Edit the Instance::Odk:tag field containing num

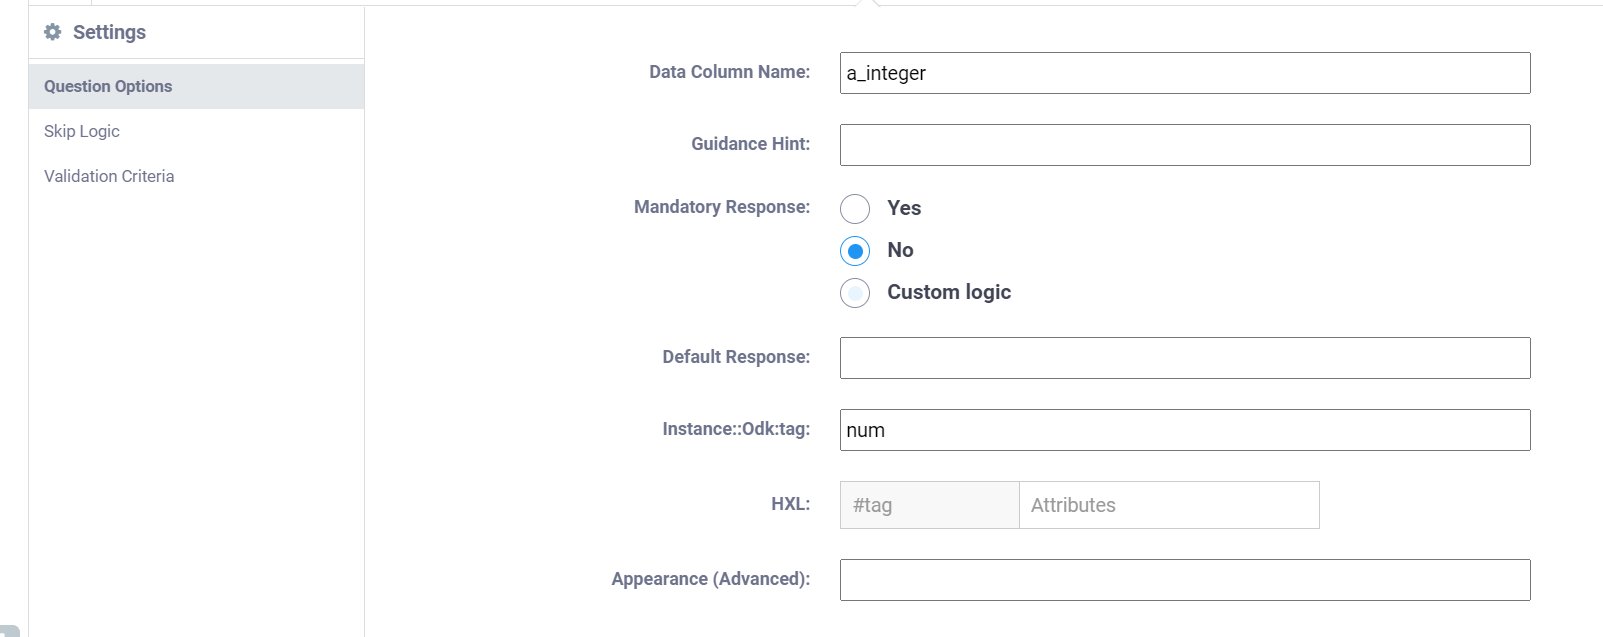coord(1185,430)
